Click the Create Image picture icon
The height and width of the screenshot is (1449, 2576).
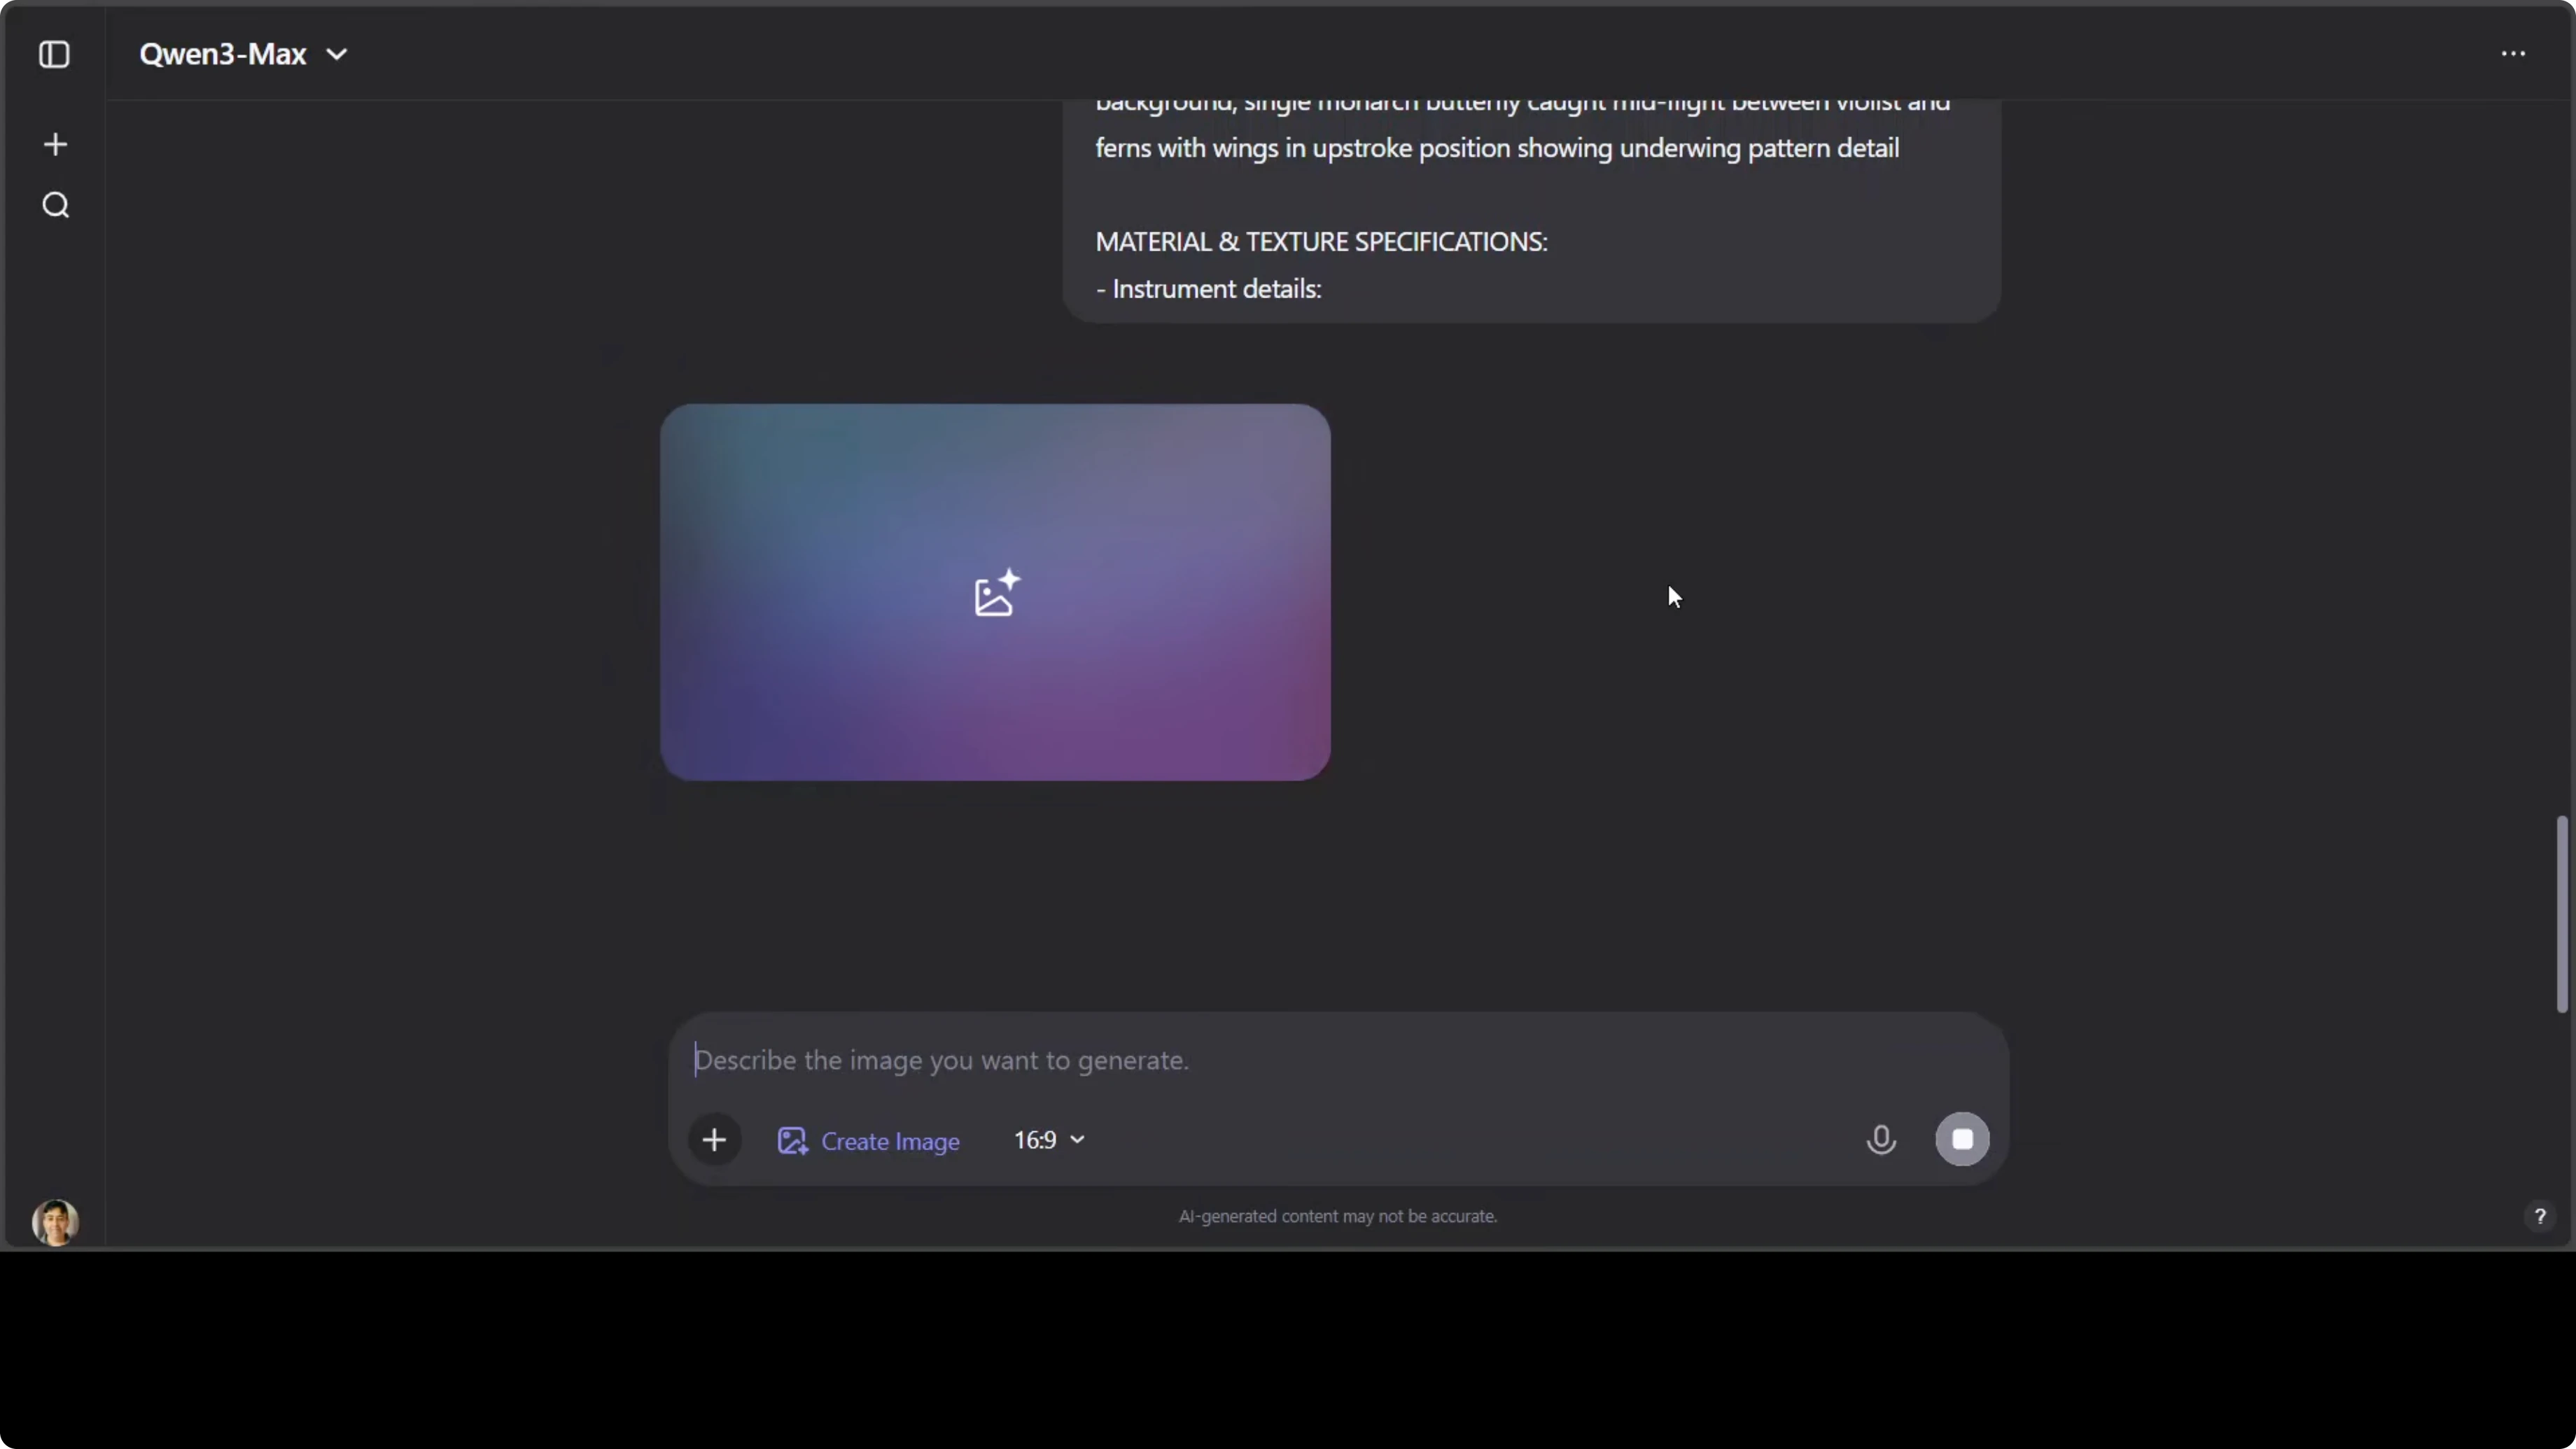(792, 1141)
